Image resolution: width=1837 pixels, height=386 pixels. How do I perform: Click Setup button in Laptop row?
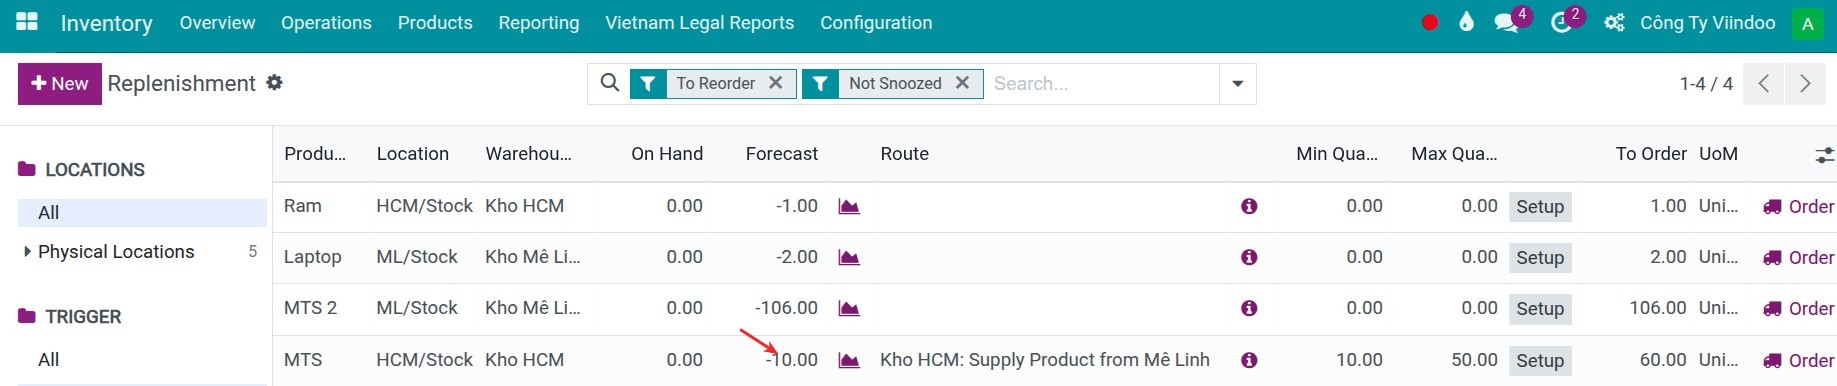pos(1540,258)
